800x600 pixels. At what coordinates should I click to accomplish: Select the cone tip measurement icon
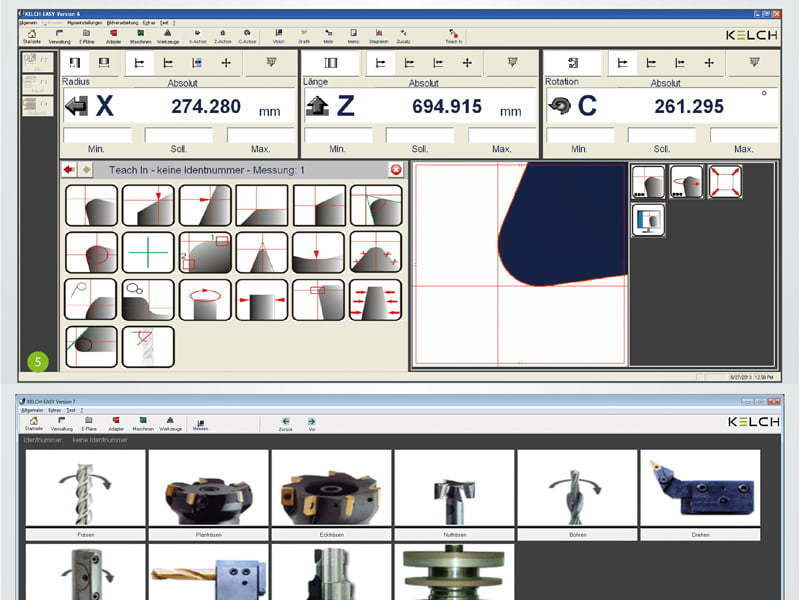(262, 252)
